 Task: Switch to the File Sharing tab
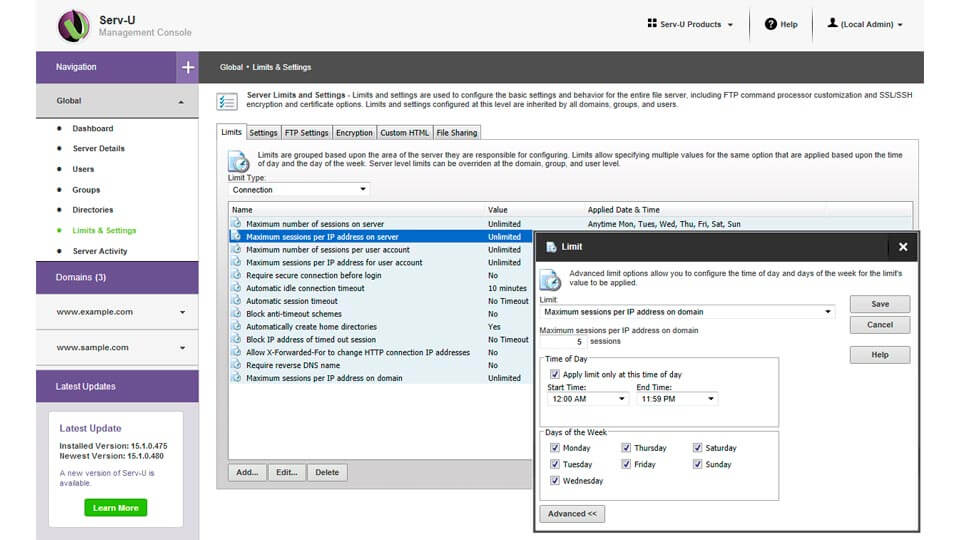click(x=457, y=132)
